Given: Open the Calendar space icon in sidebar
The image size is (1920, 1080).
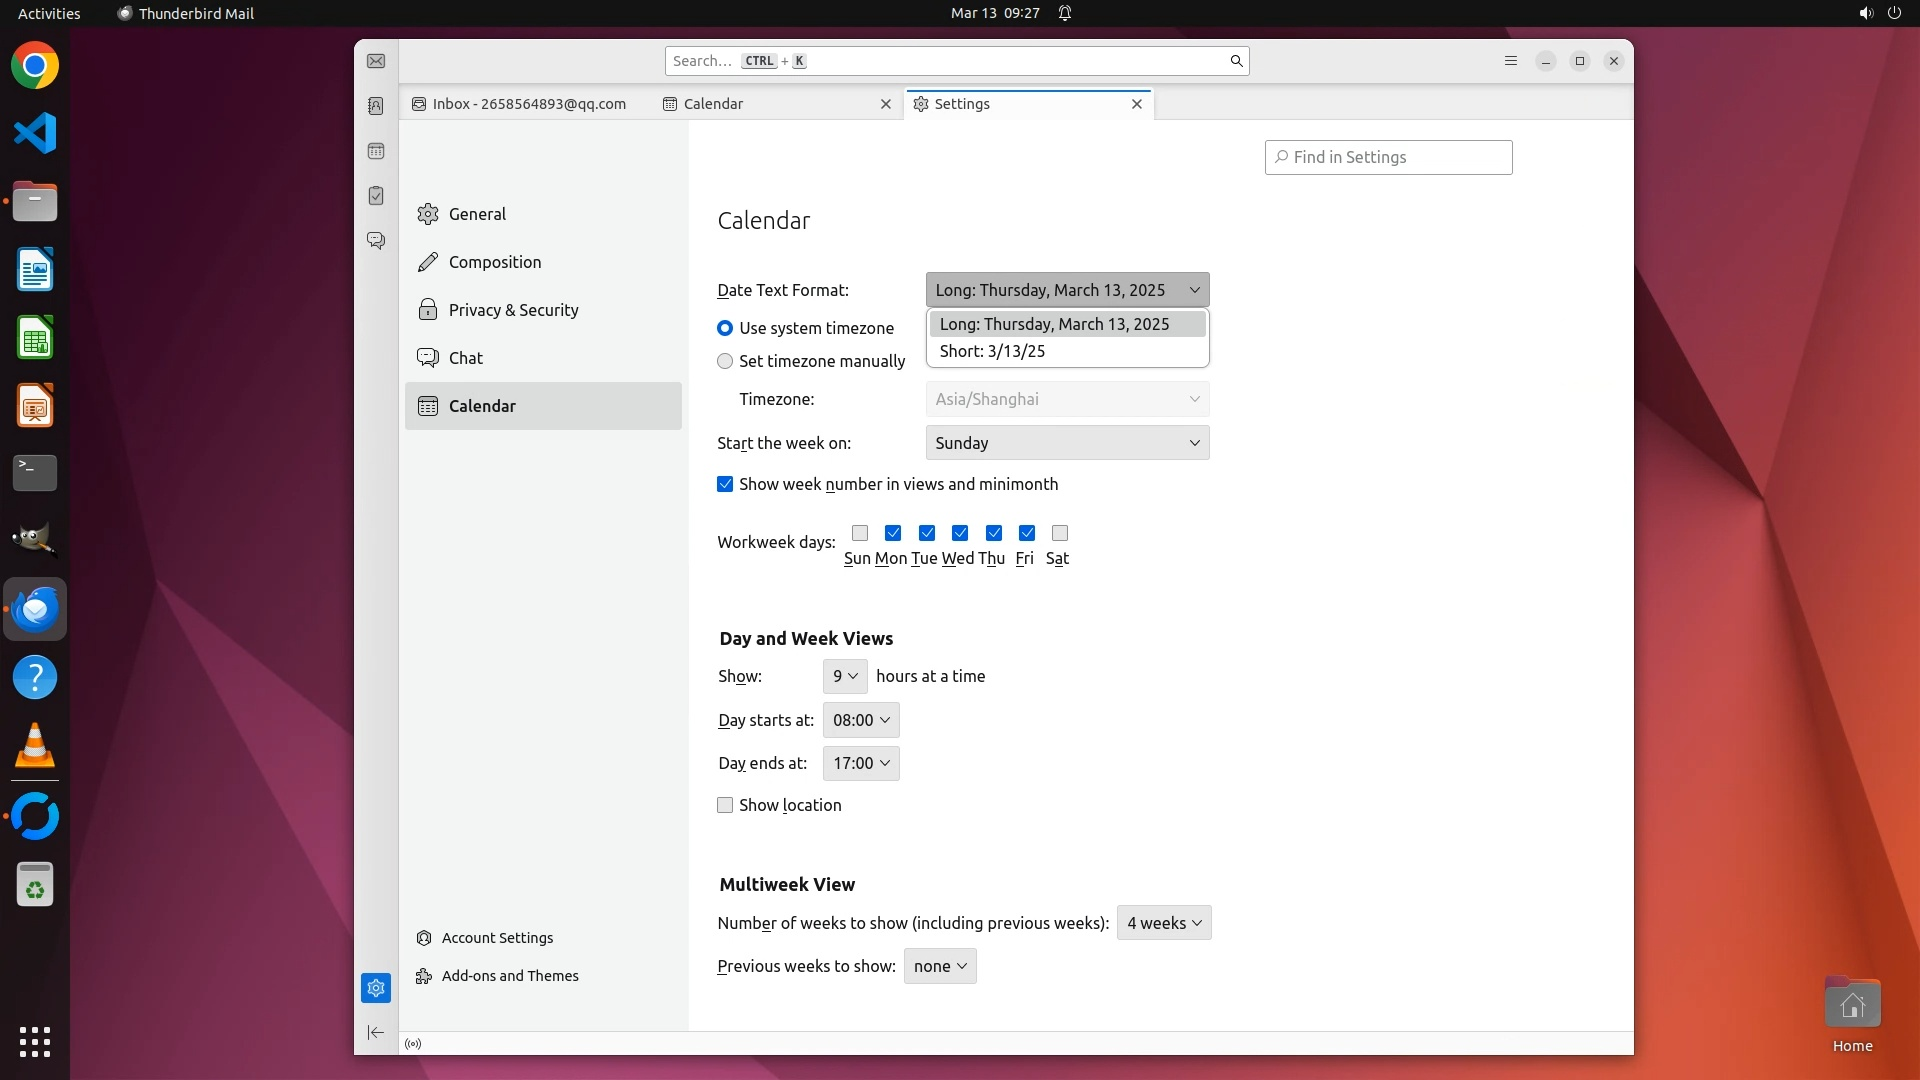Looking at the screenshot, I should [376, 151].
